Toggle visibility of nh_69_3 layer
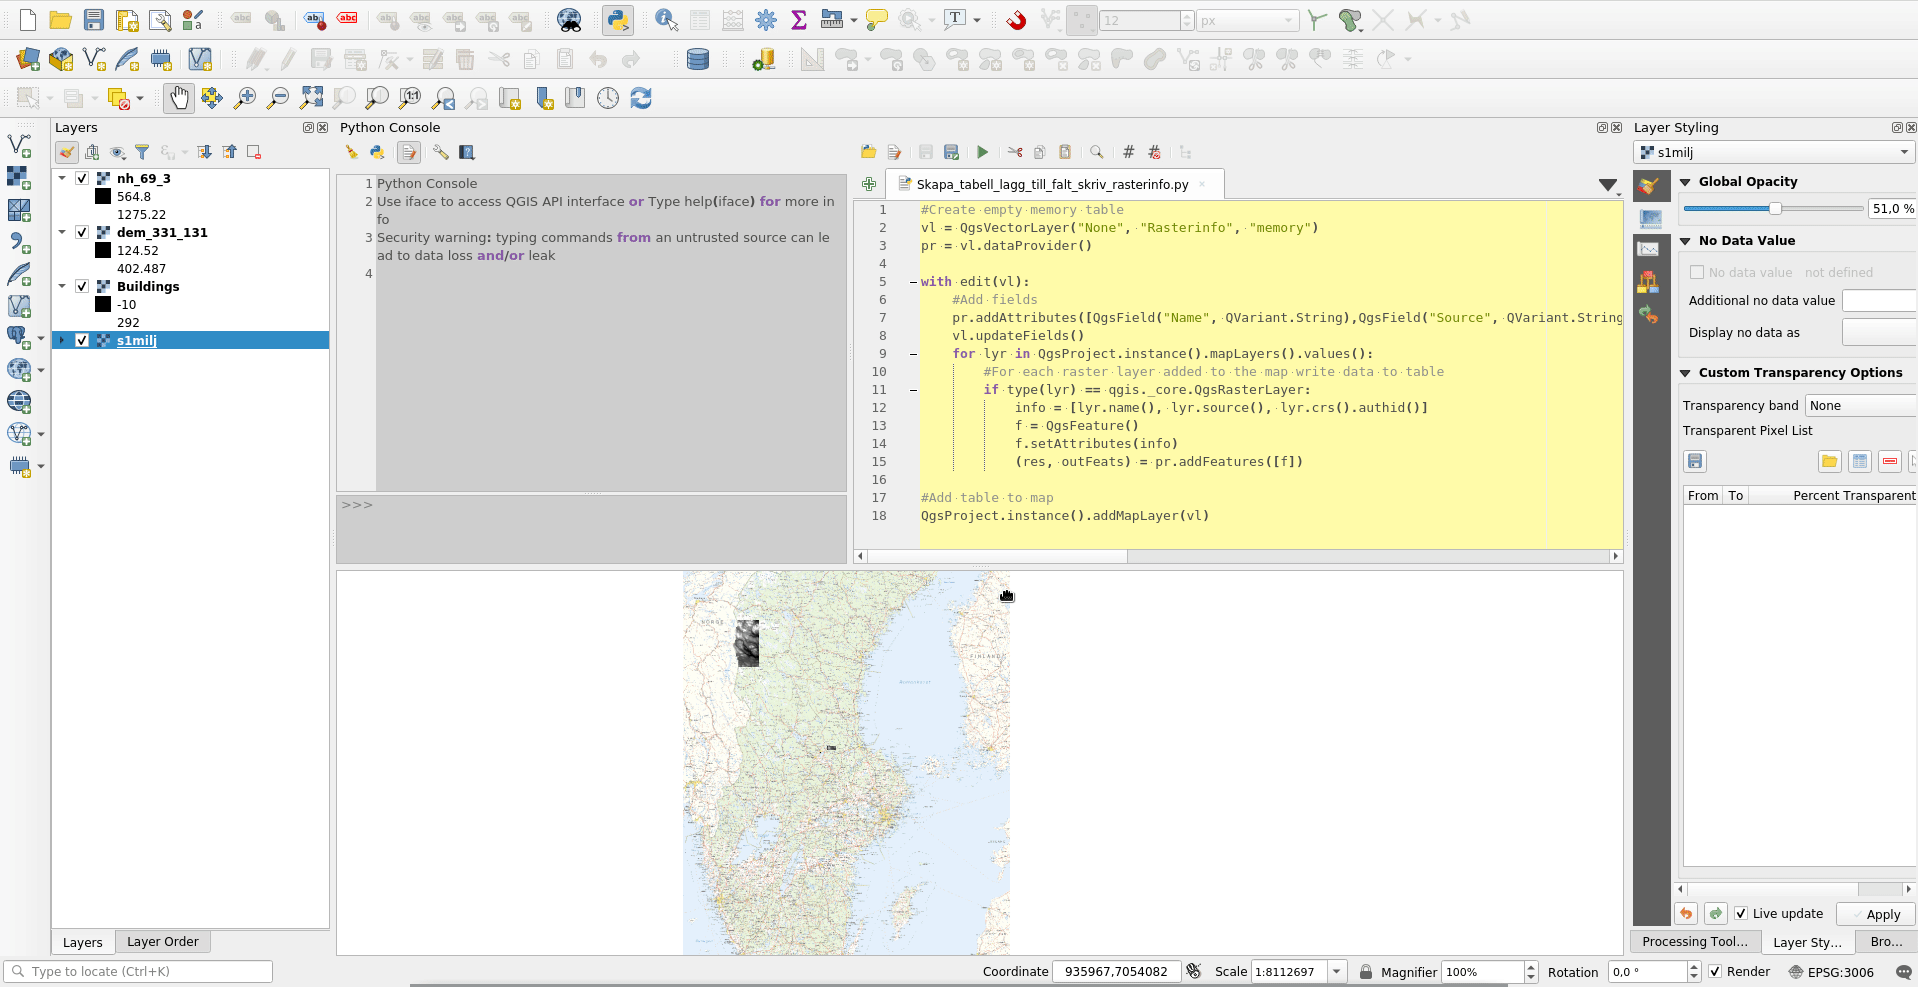 pyautogui.click(x=82, y=179)
